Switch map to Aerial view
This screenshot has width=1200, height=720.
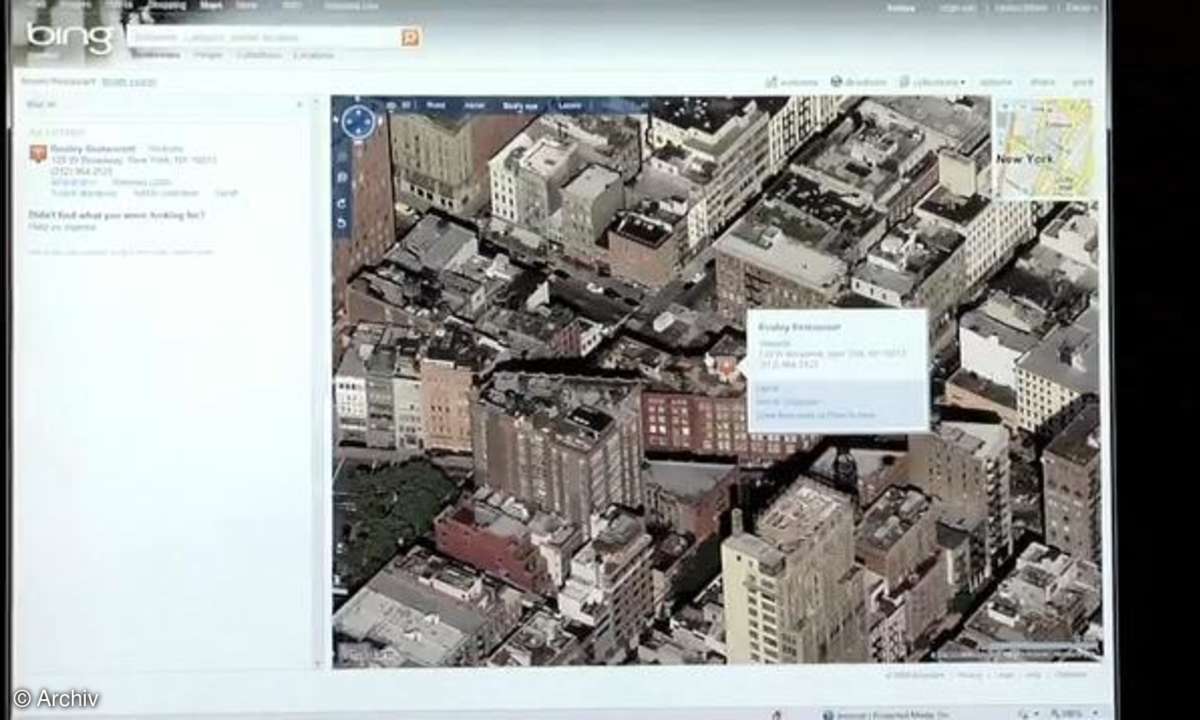[474, 105]
